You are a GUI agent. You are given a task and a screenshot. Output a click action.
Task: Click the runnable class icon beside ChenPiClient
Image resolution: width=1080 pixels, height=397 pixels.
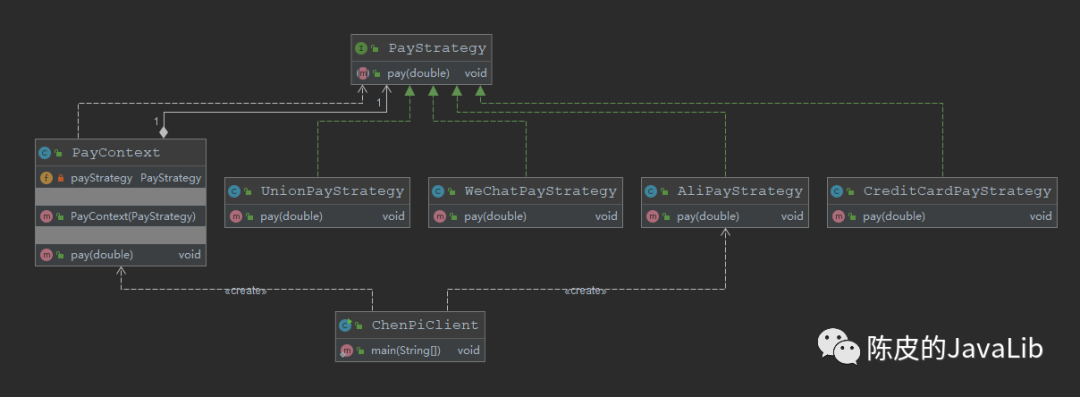point(345,325)
